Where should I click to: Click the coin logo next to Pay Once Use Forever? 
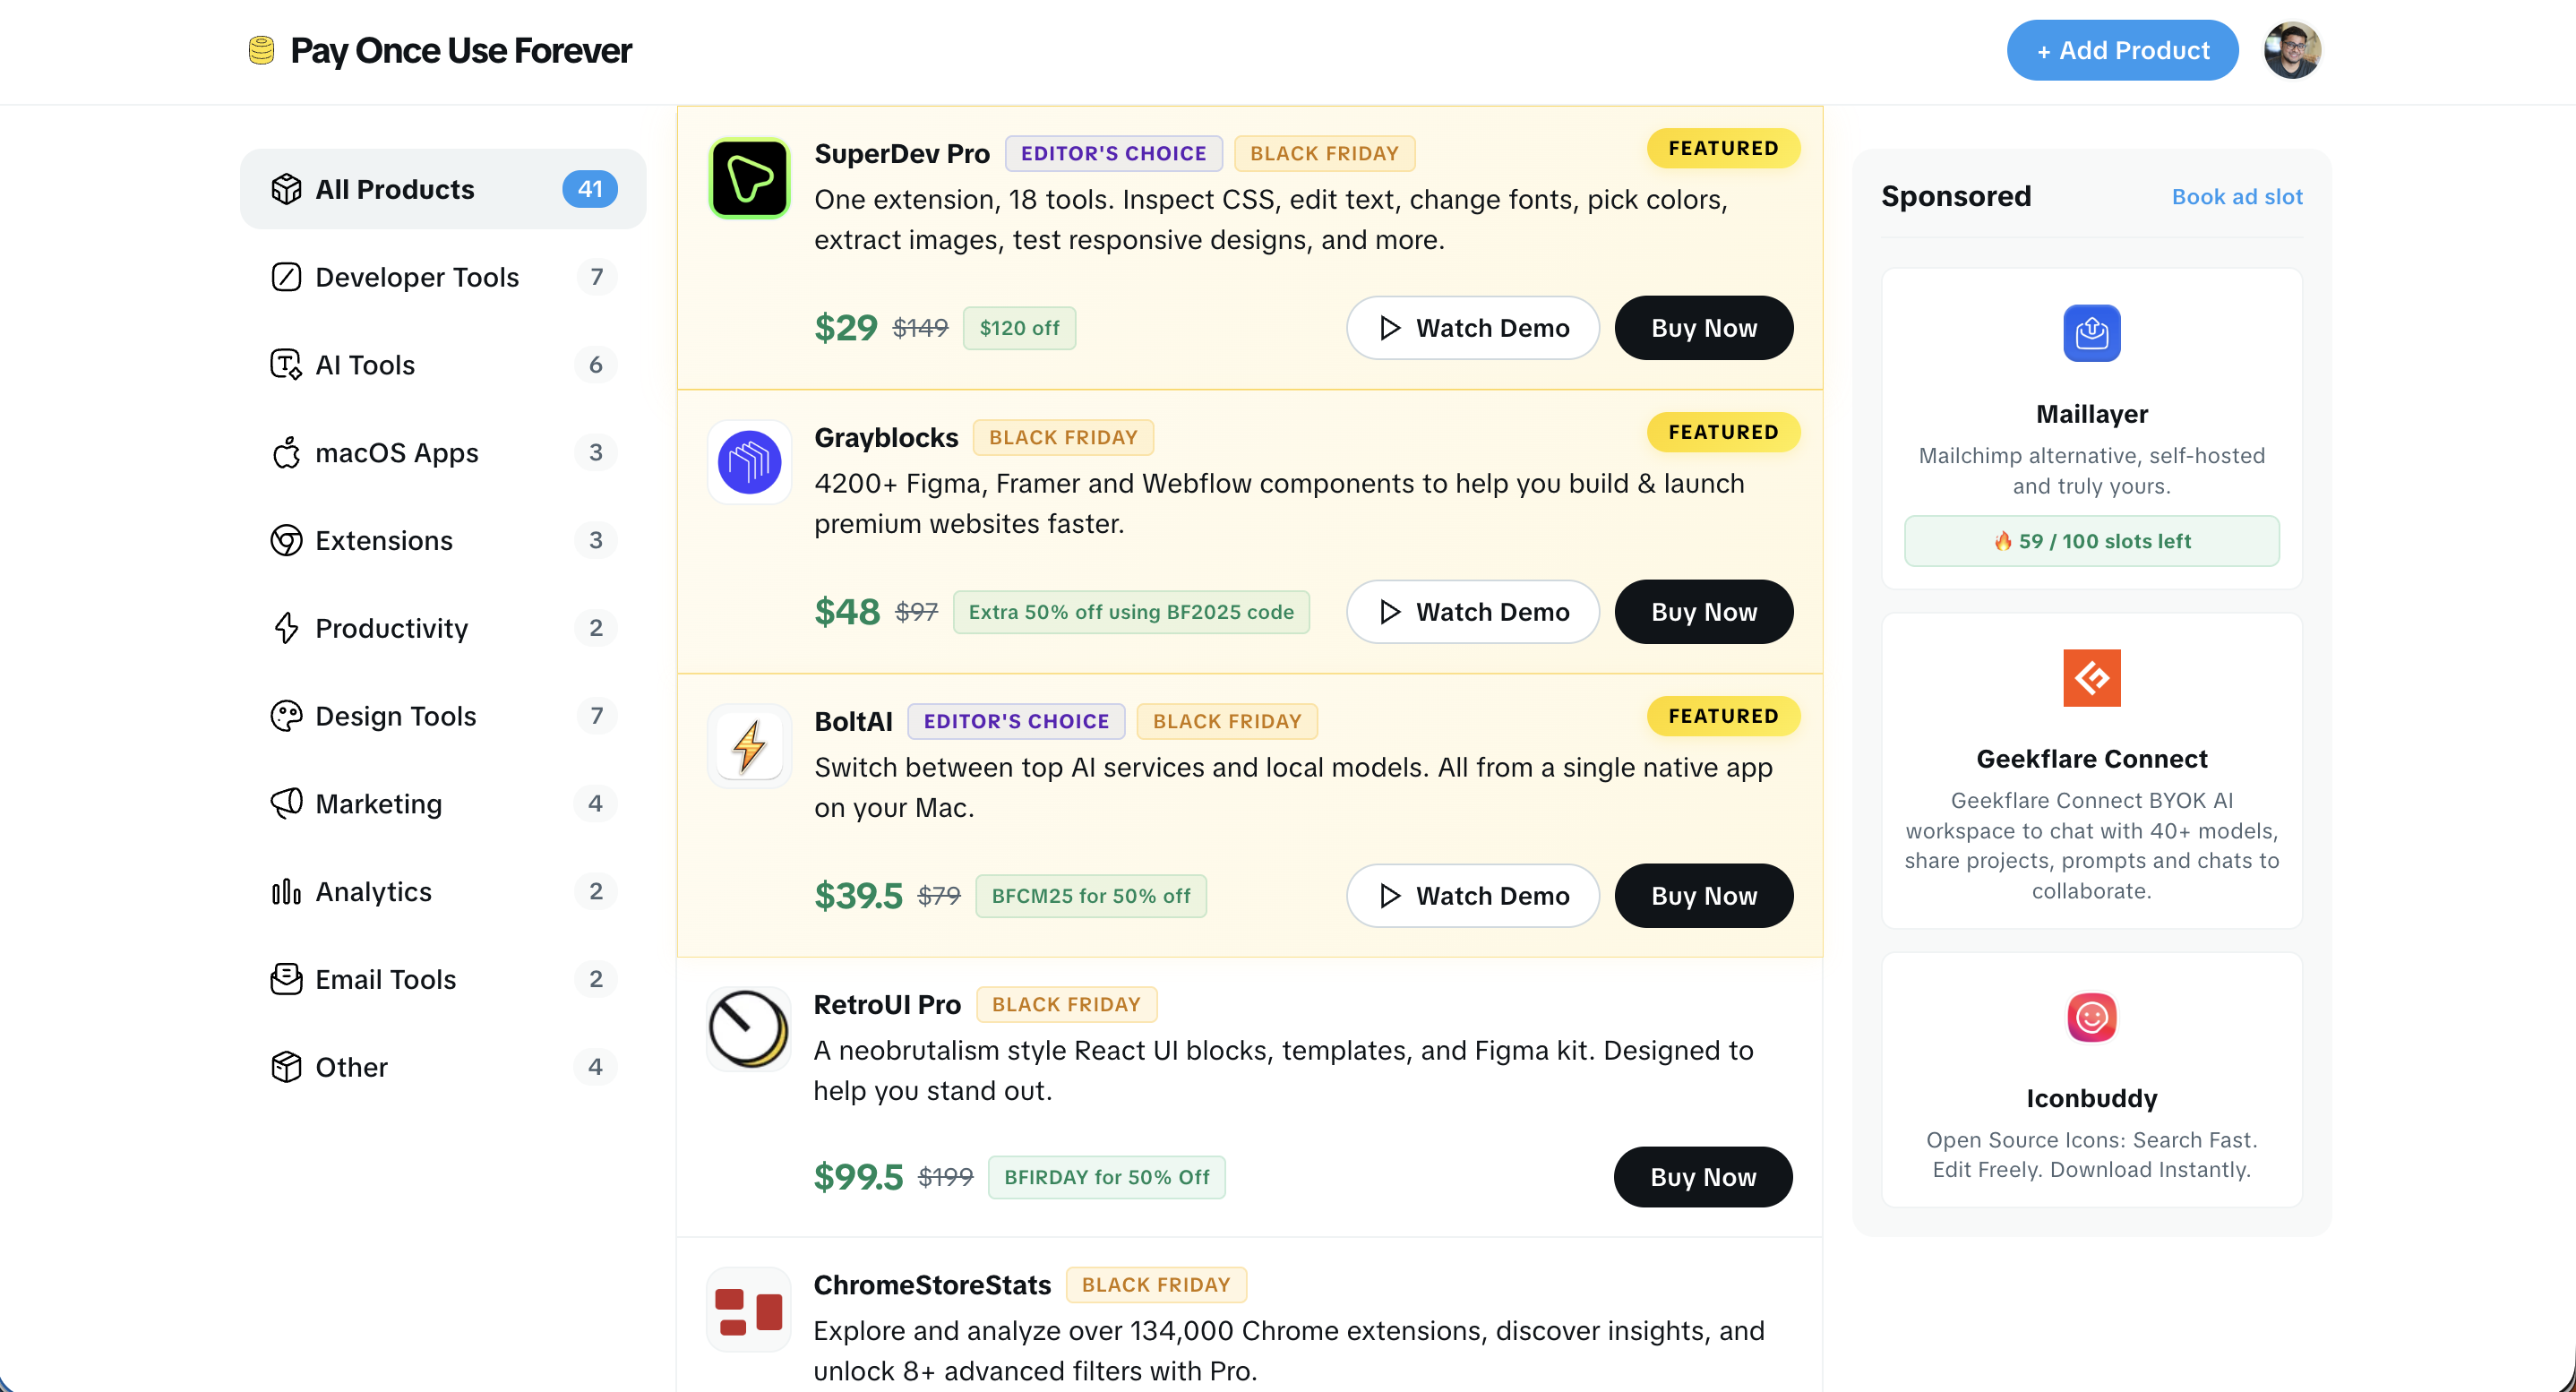pos(261,49)
